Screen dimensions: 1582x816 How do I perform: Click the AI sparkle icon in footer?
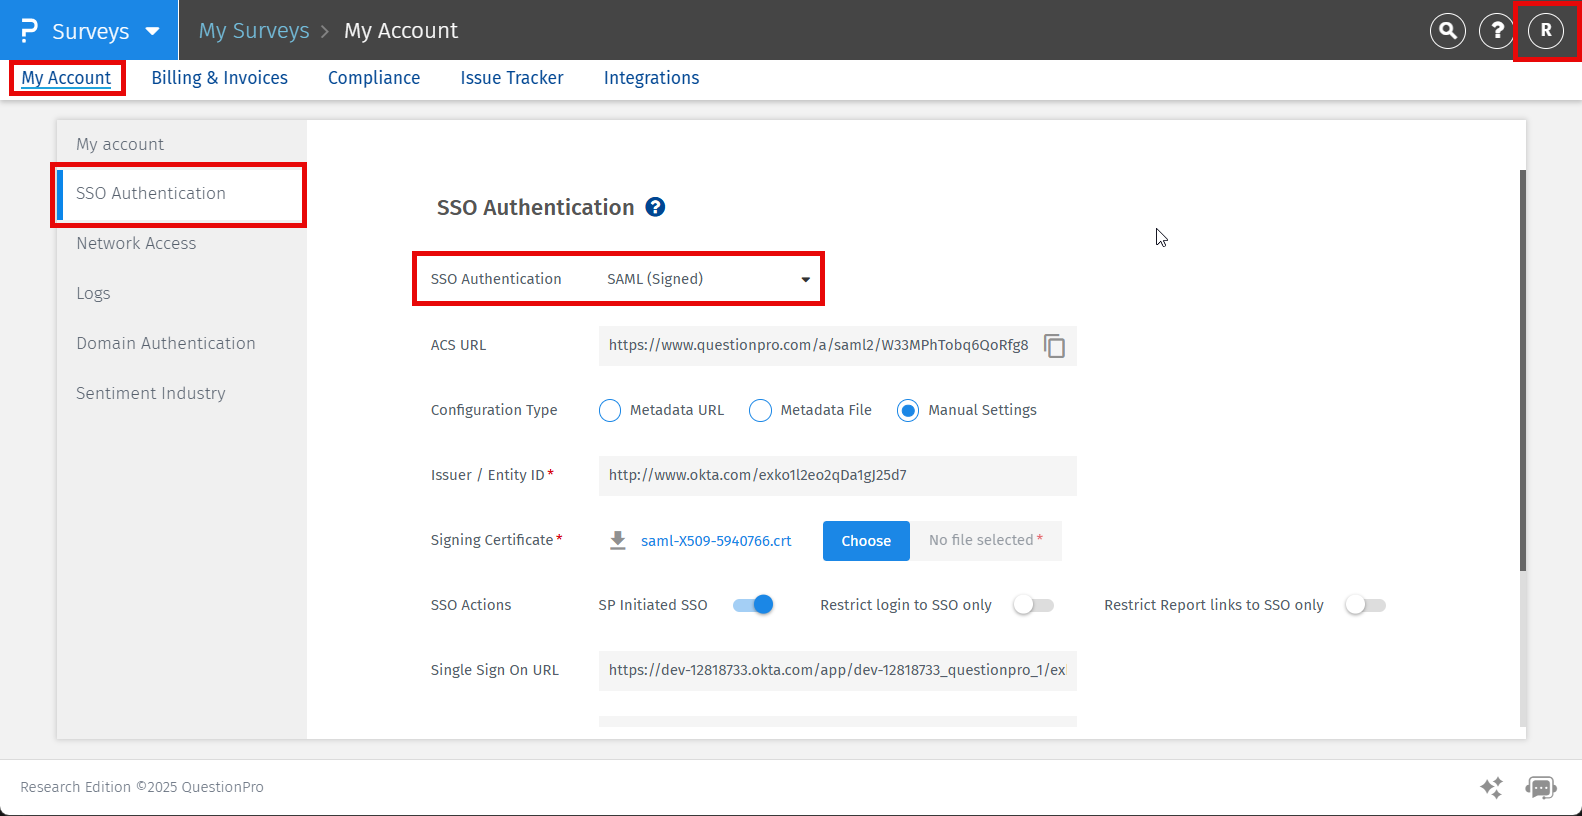[1491, 788]
